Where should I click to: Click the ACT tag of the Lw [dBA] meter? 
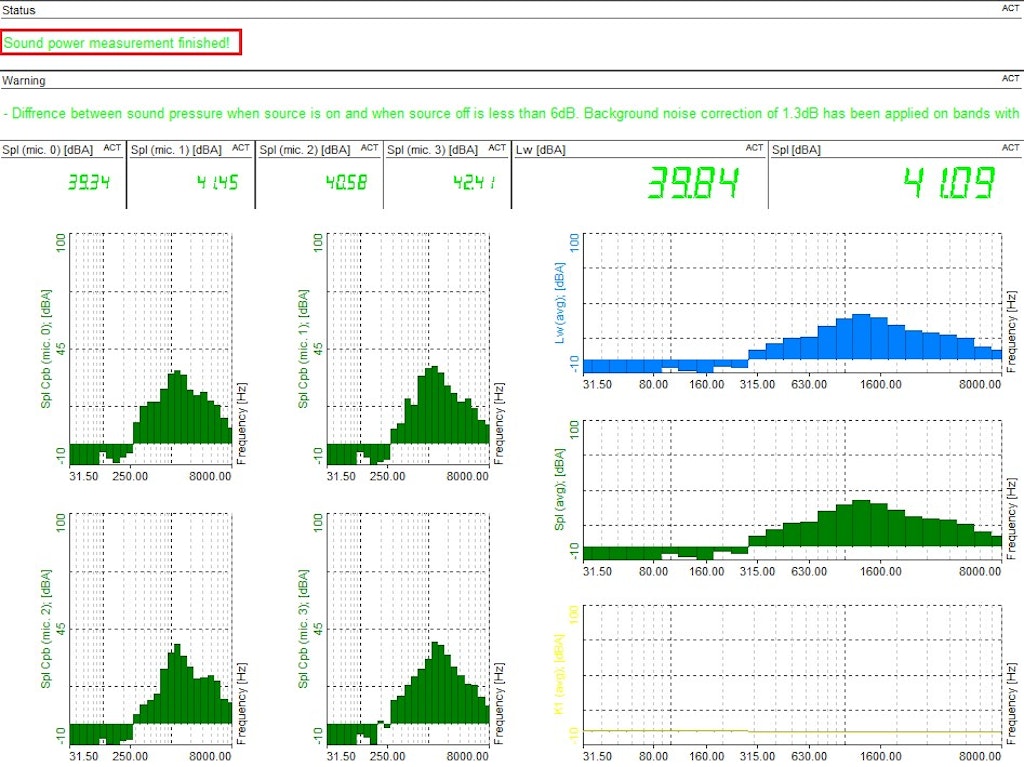(754, 148)
